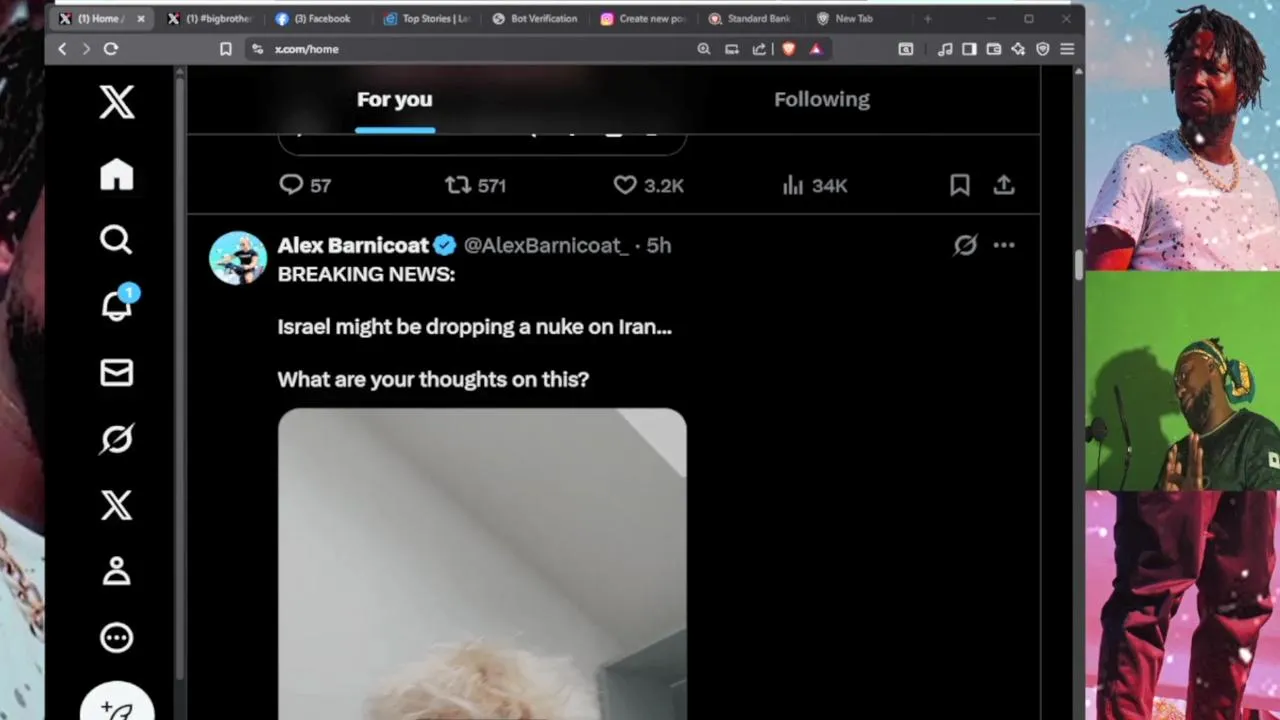Share the post via upload arrow

click(x=1003, y=185)
